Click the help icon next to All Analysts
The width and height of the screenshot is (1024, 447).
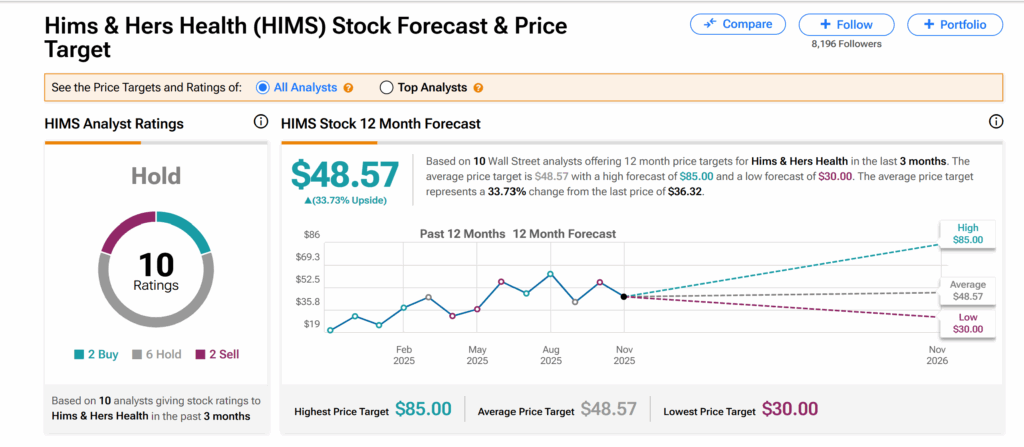tap(348, 88)
